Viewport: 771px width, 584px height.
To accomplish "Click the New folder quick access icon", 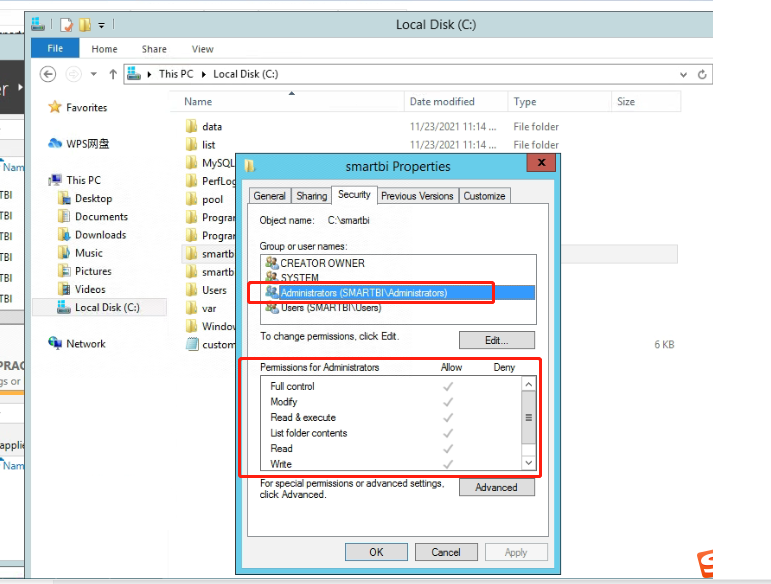I will coord(85,25).
